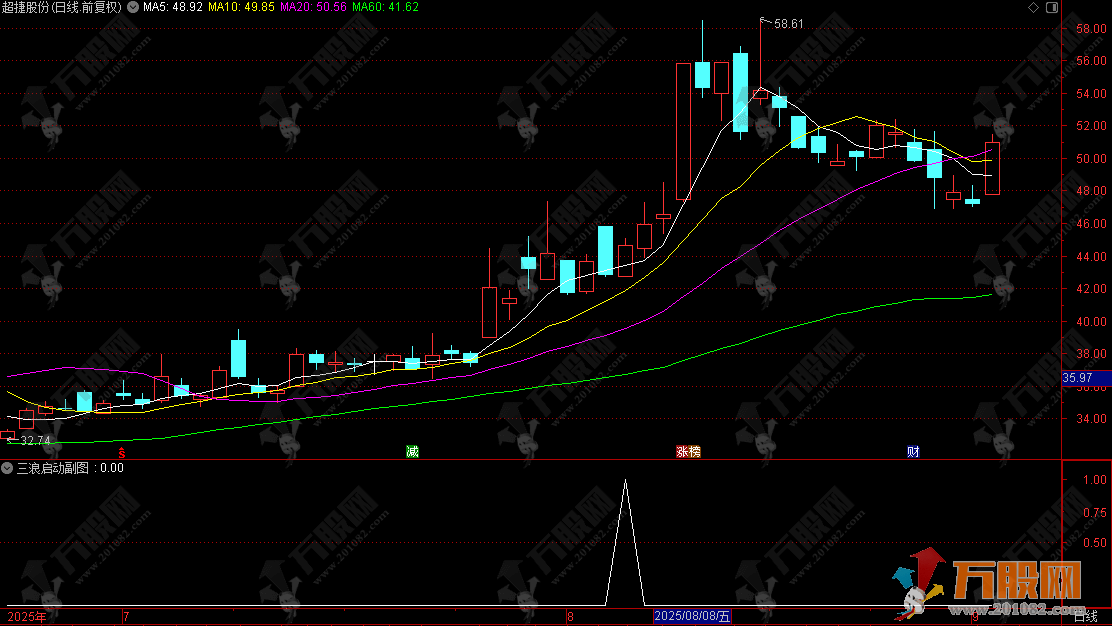This screenshot has height=626, width=1112.
Task: Click the 40.00 price axis label
Action: click(x=1091, y=322)
